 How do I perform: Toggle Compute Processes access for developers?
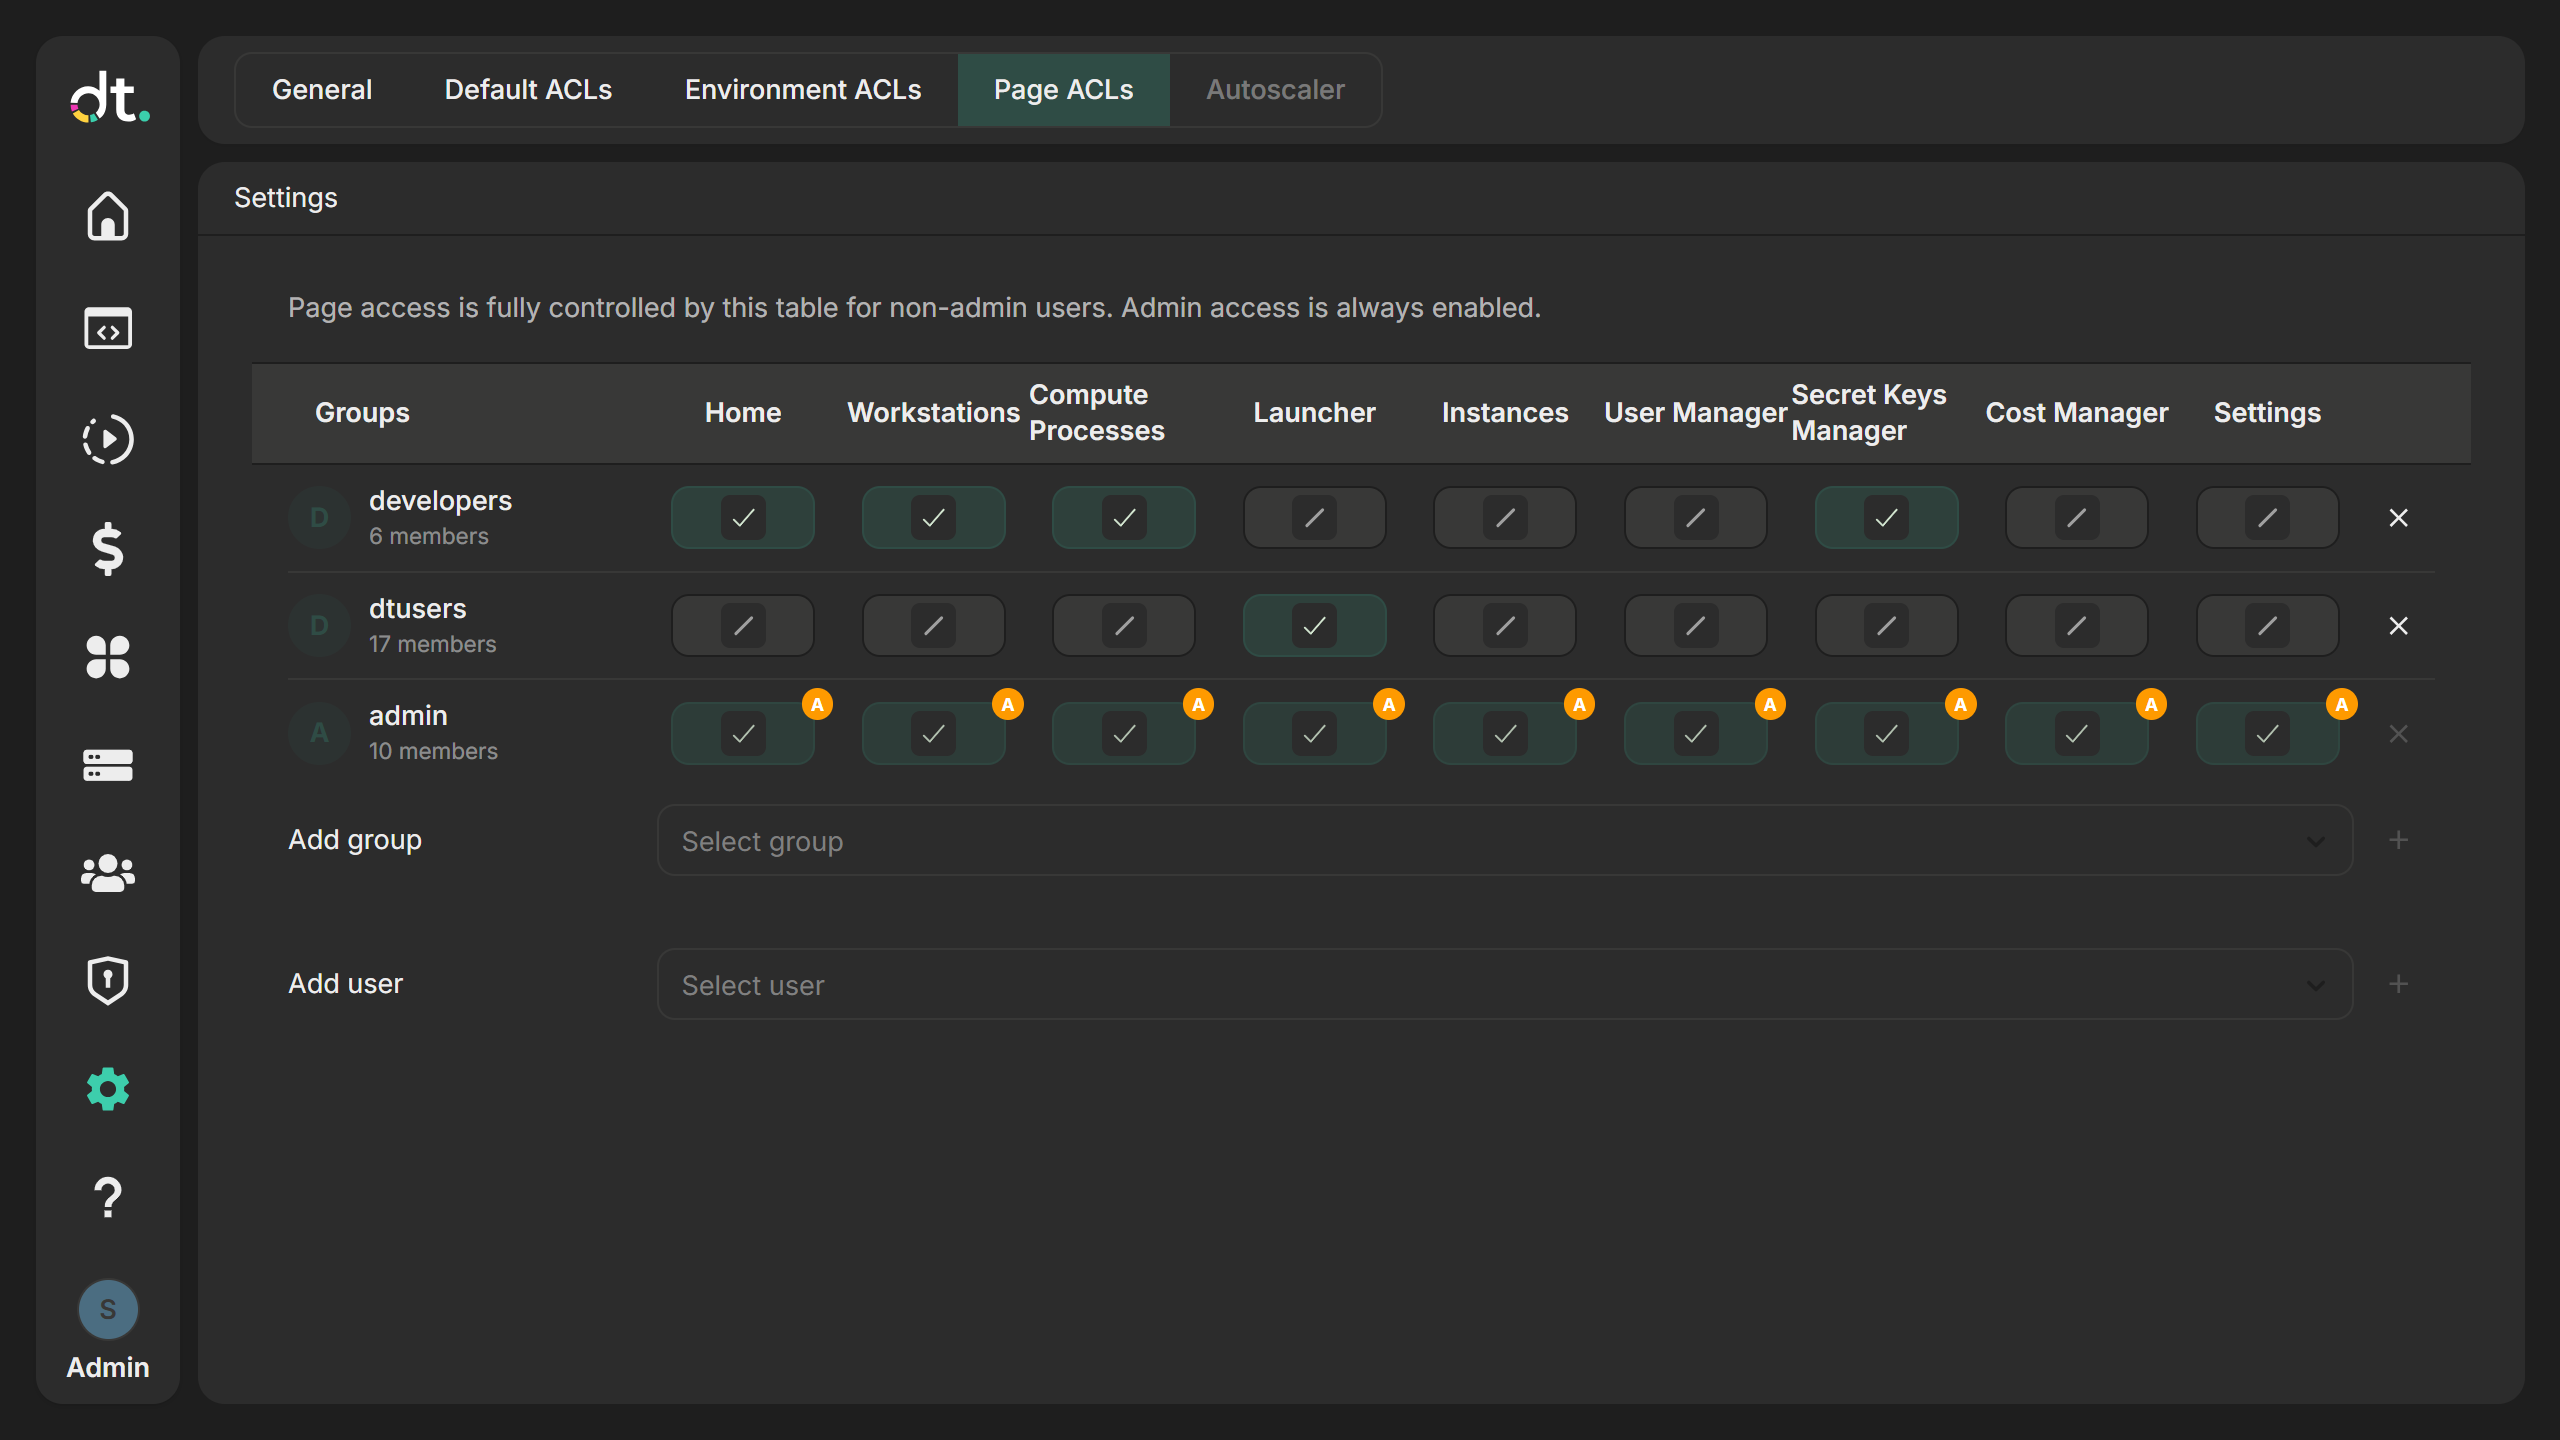click(x=1124, y=518)
